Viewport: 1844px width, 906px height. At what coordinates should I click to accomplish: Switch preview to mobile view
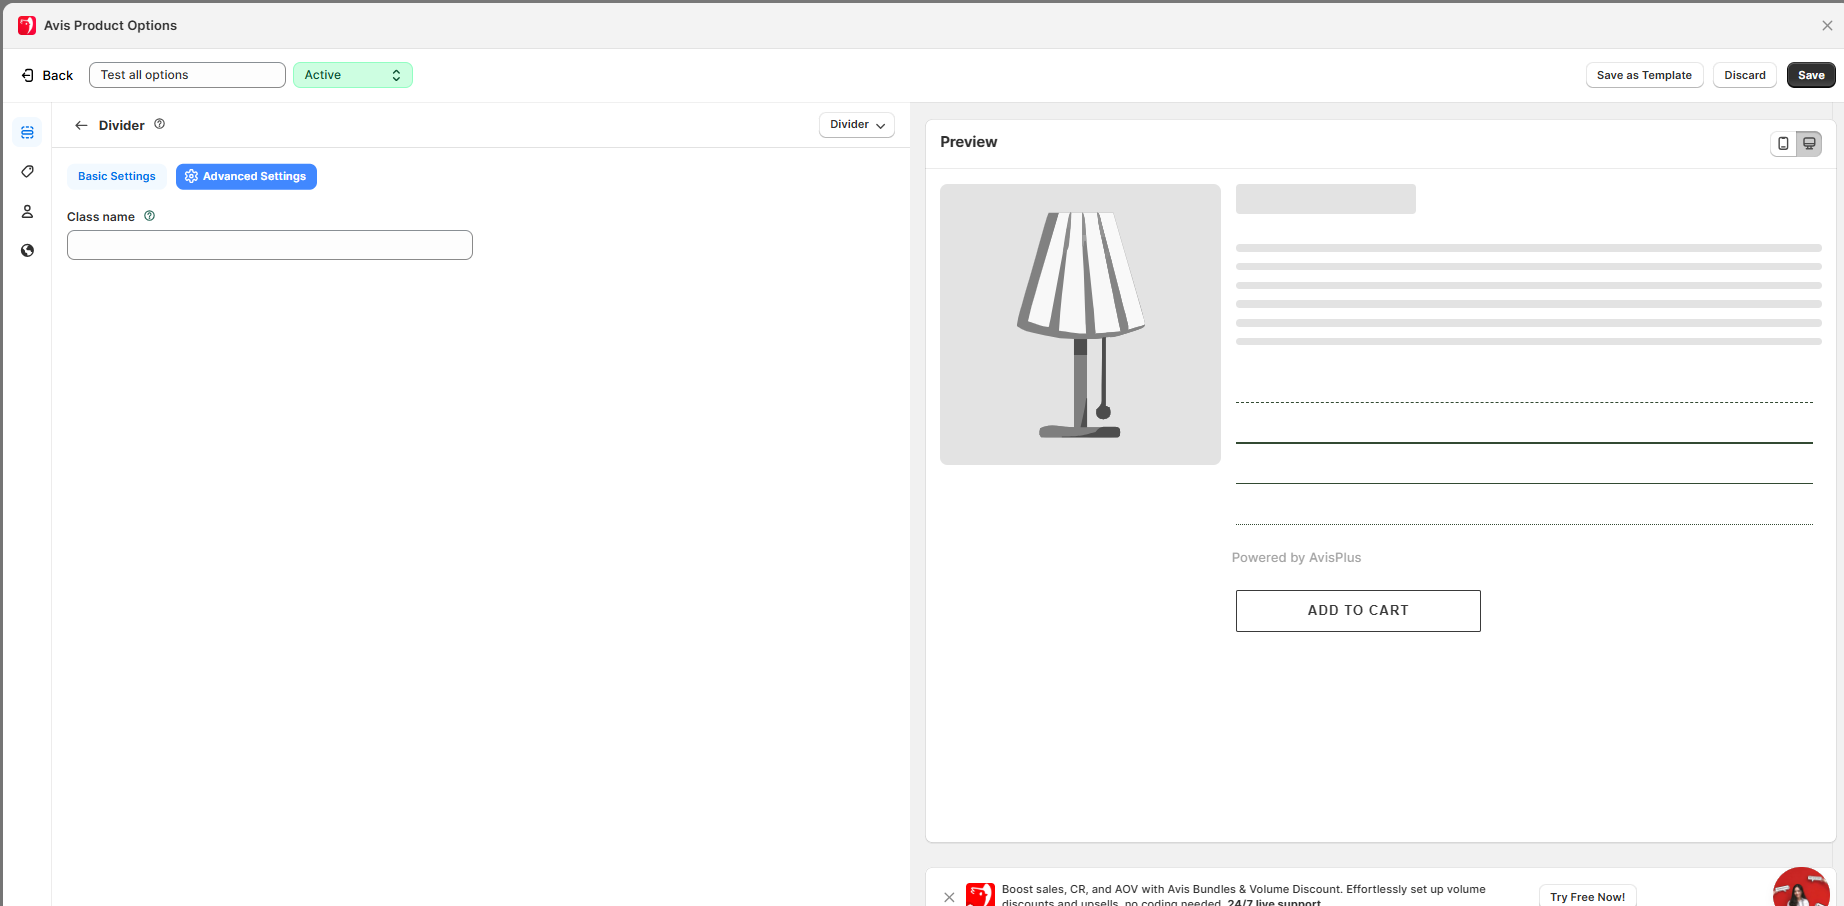[x=1783, y=143]
